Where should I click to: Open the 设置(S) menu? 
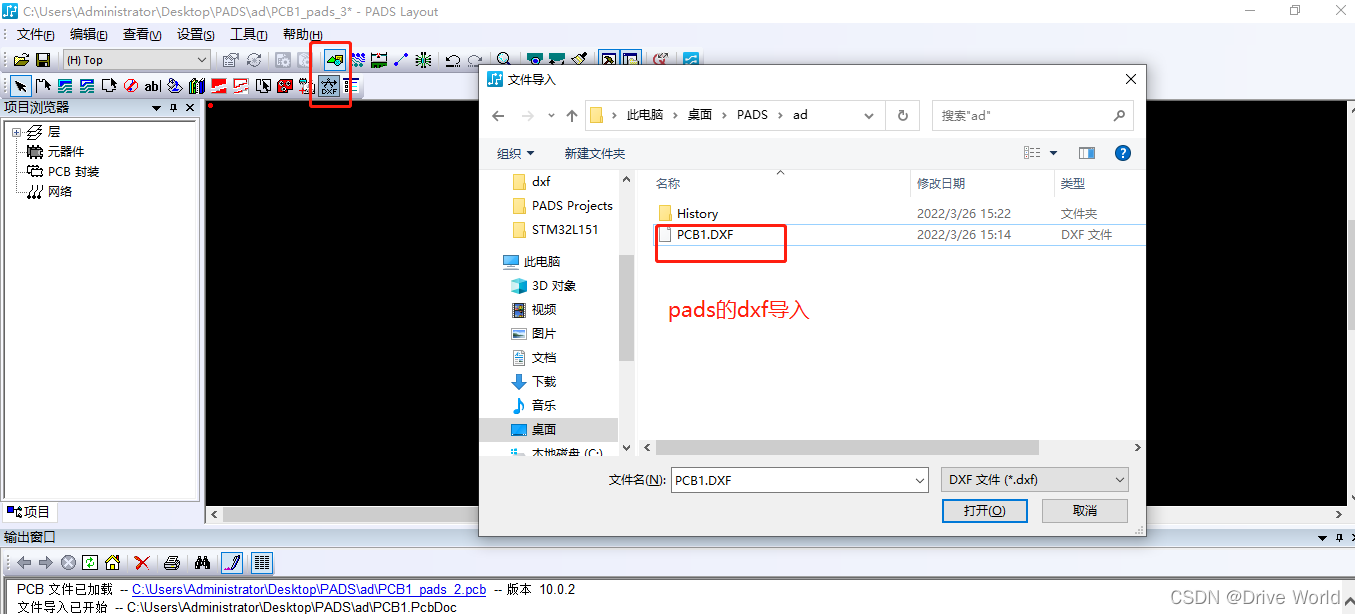tap(196, 34)
